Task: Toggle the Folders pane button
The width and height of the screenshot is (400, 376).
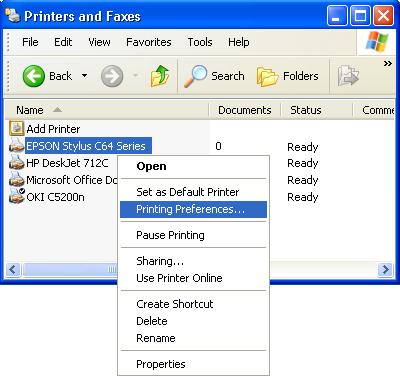Action: [x=287, y=76]
